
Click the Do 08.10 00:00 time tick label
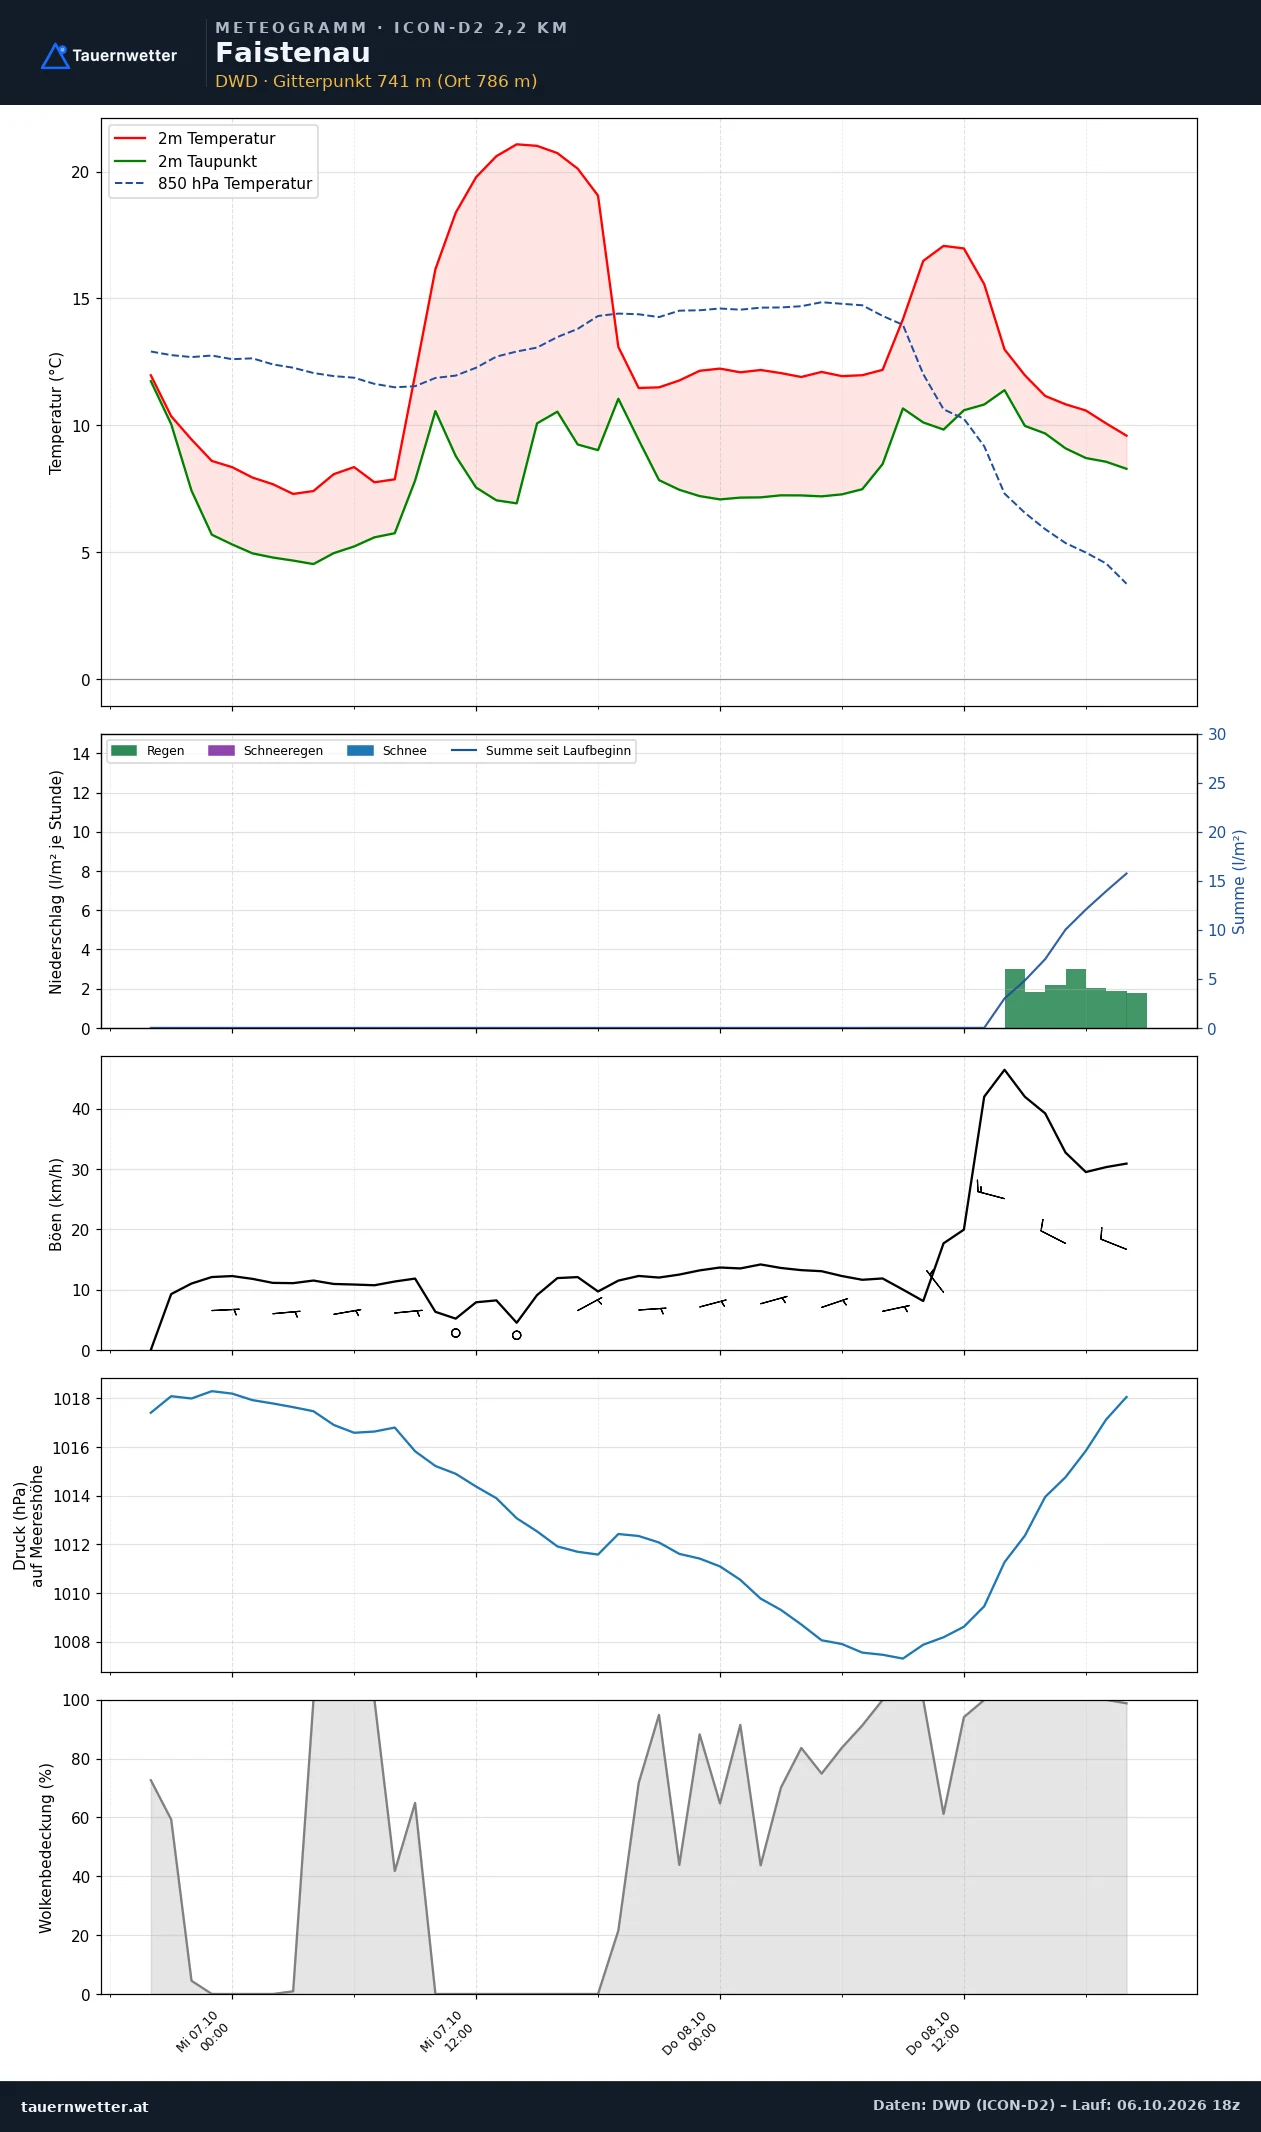[690, 2032]
